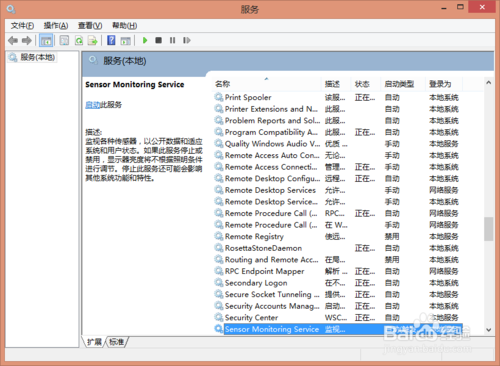Select the Remote Registry service
The height and width of the screenshot is (366, 500).
coord(337,237)
